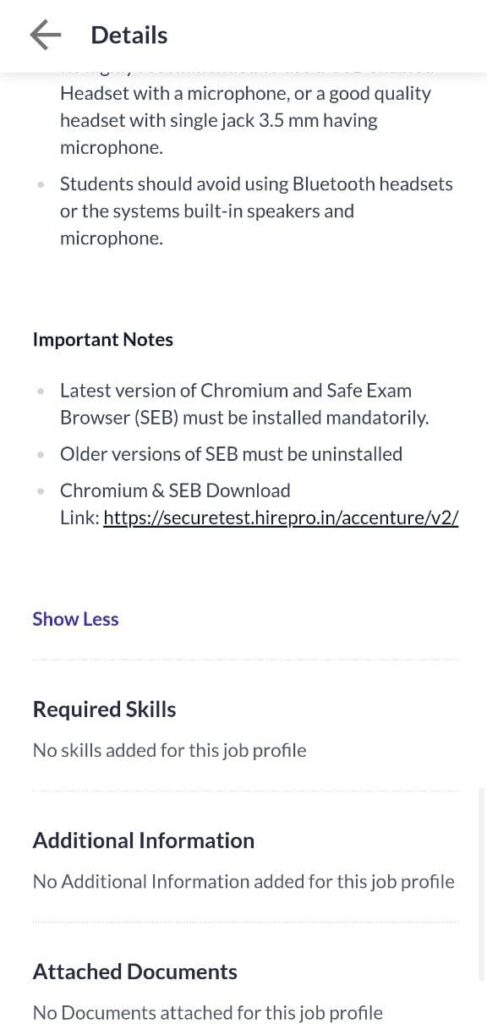Click the bullet about avoiding Bluetooth headsets

pyautogui.click(x=257, y=211)
